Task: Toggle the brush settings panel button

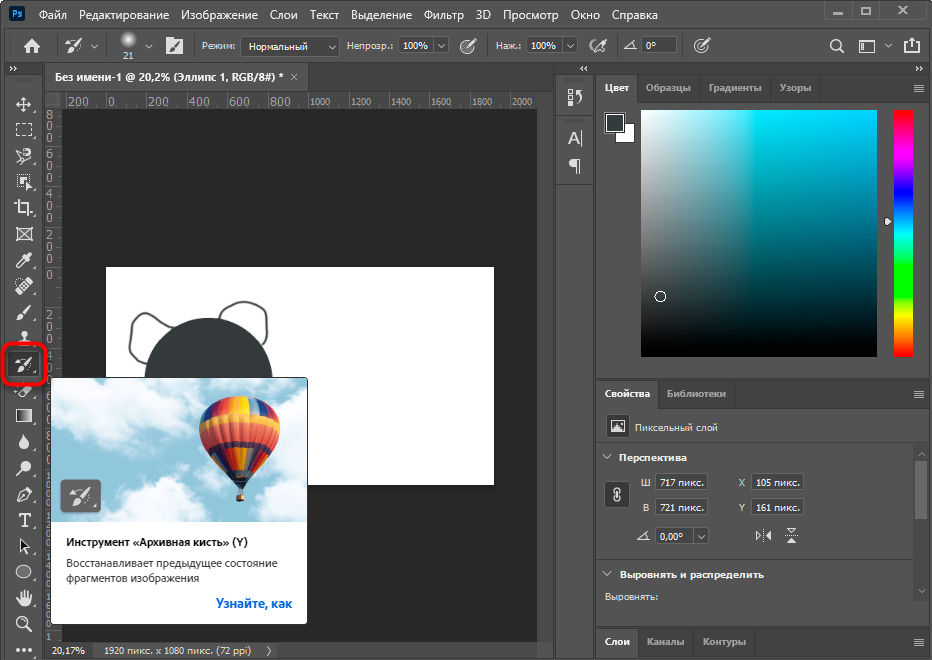Action: point(174,46)
